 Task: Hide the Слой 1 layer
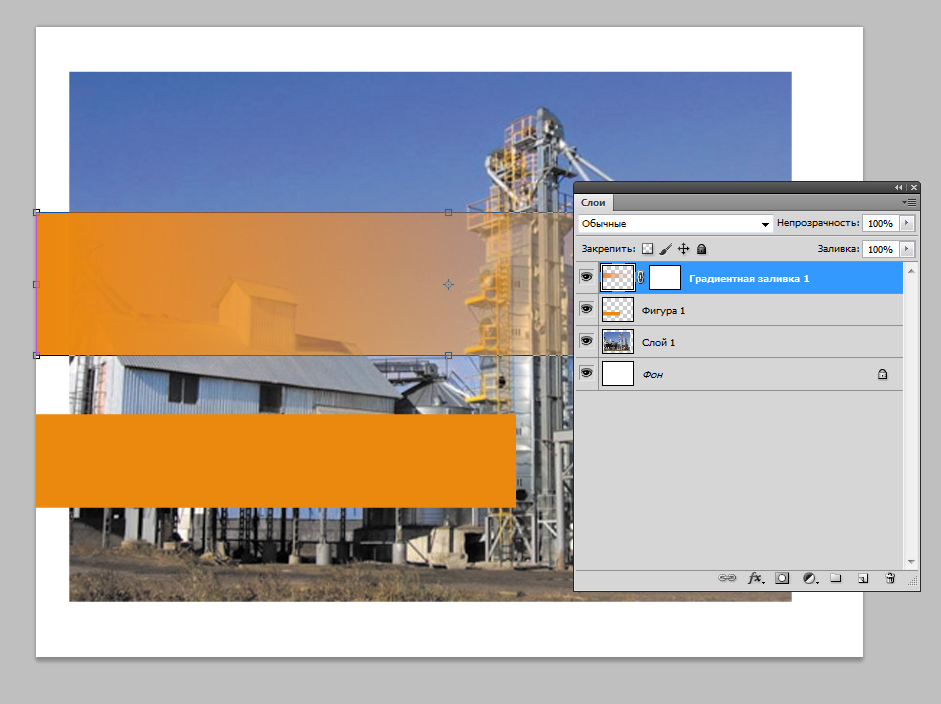tap(586, 341)
